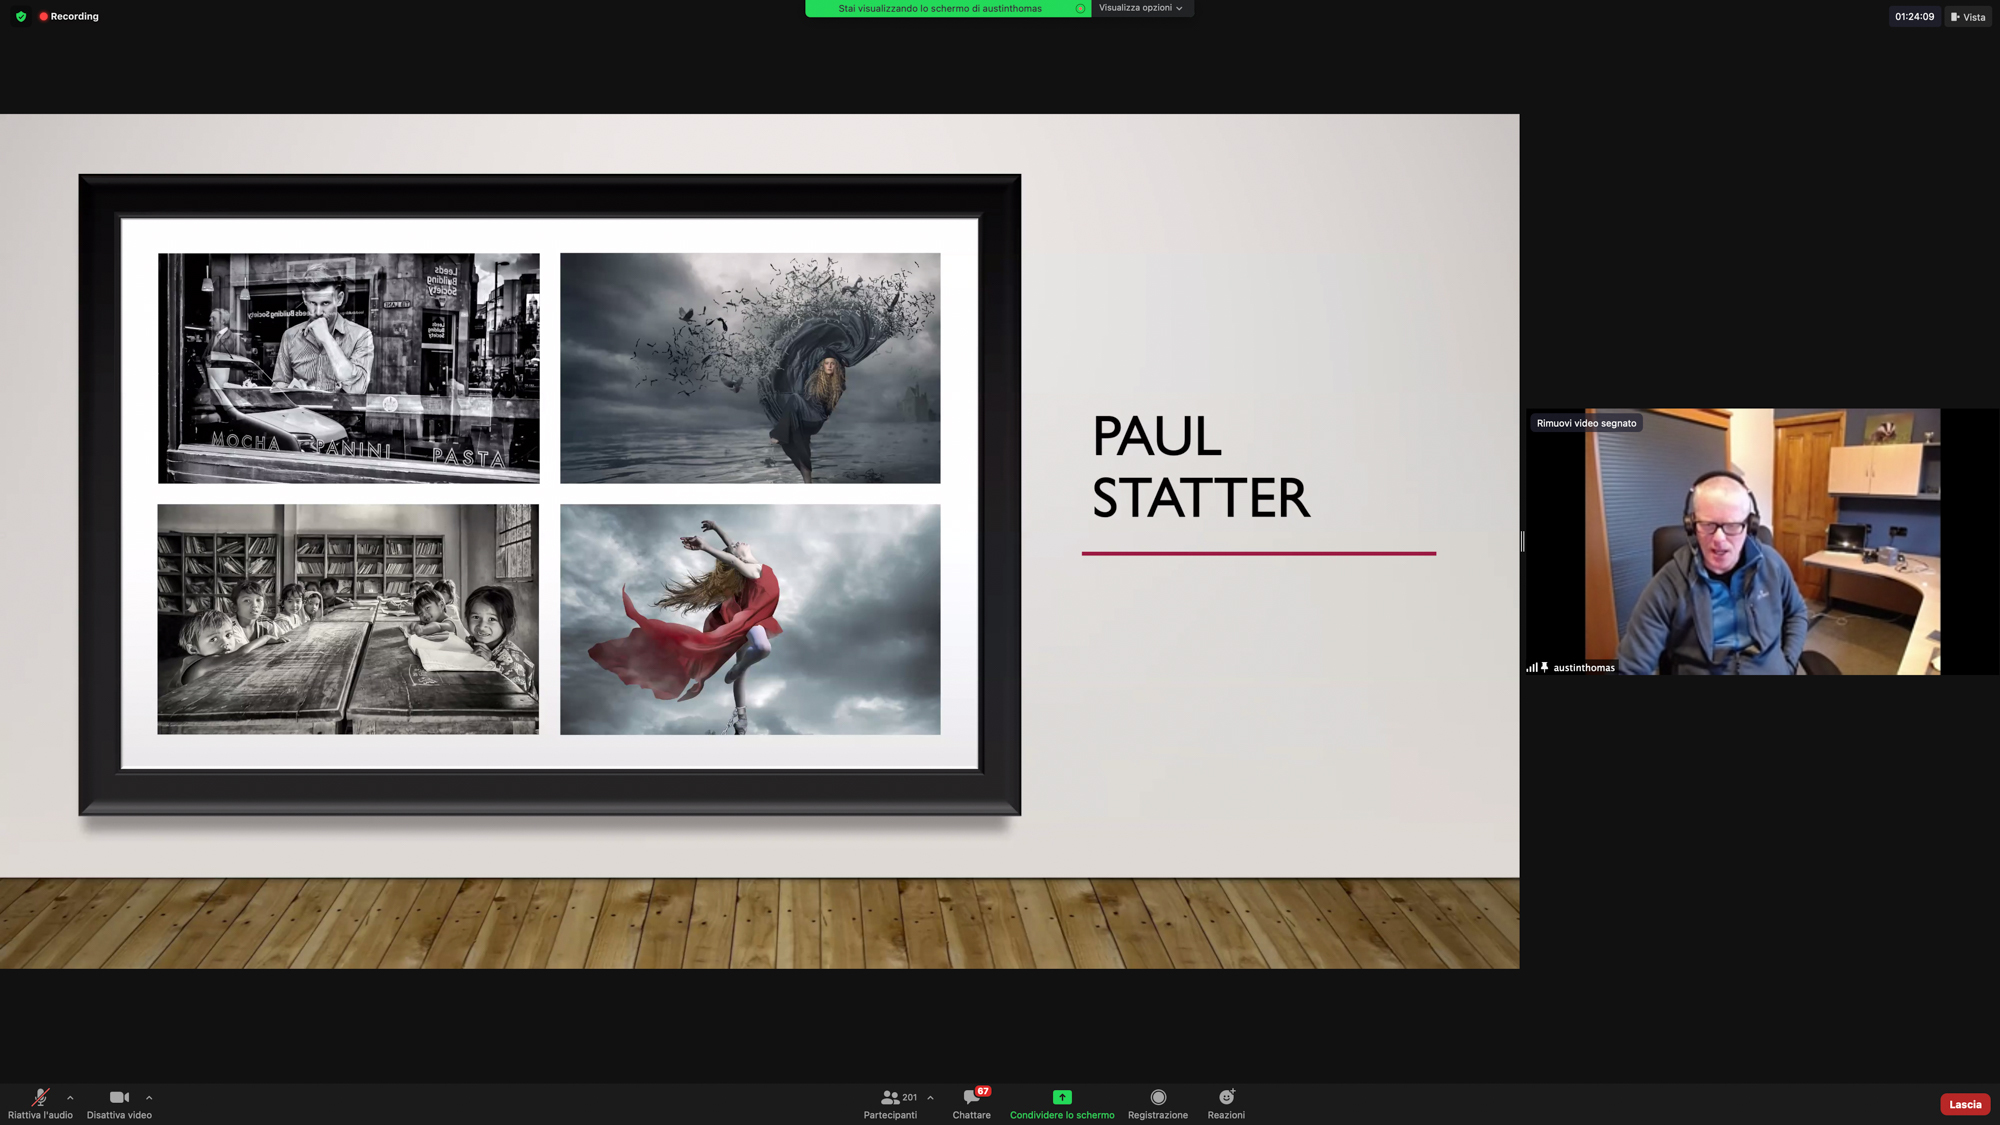Click Rimuovi video segnato label
The image size is (2000, 1125).
(x=1586, y=423)
